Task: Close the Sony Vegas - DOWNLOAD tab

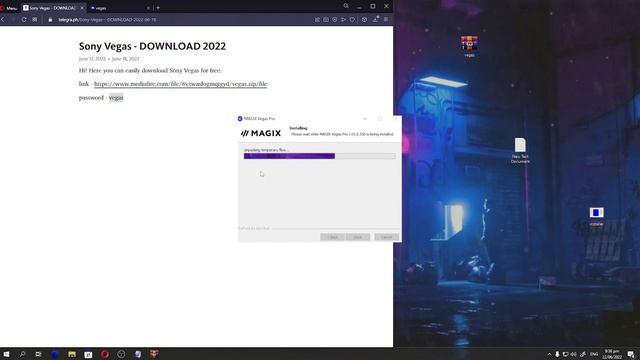Action: pyautogui.click(x=82, y=8)
